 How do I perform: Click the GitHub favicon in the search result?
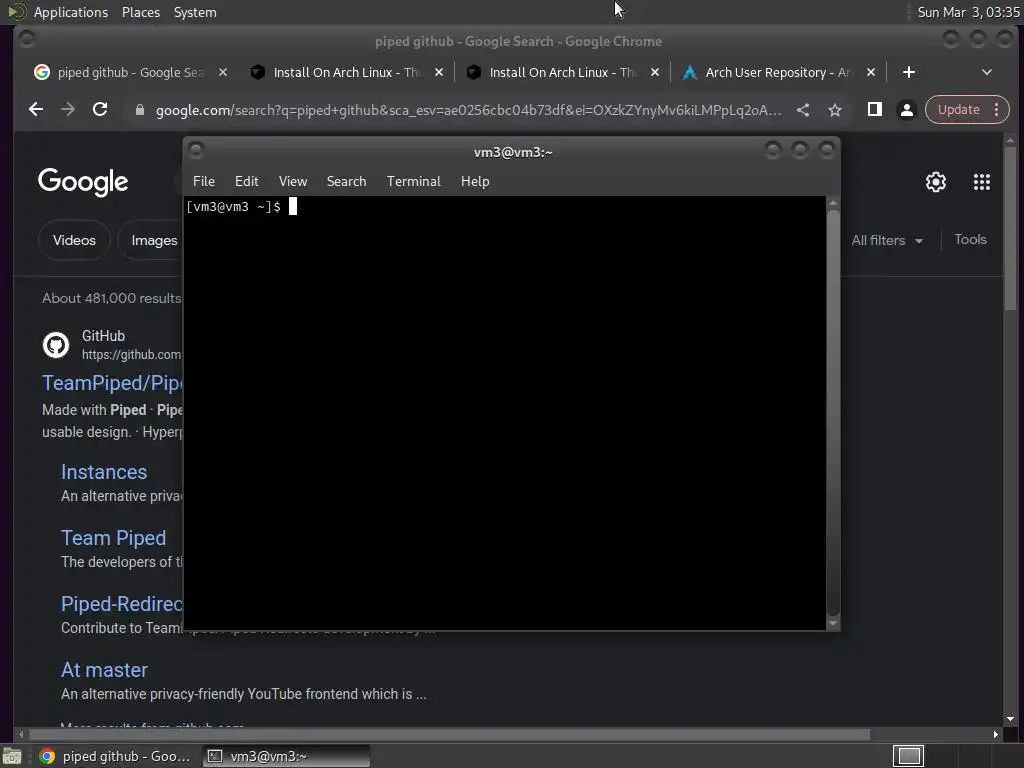[56, 345]
